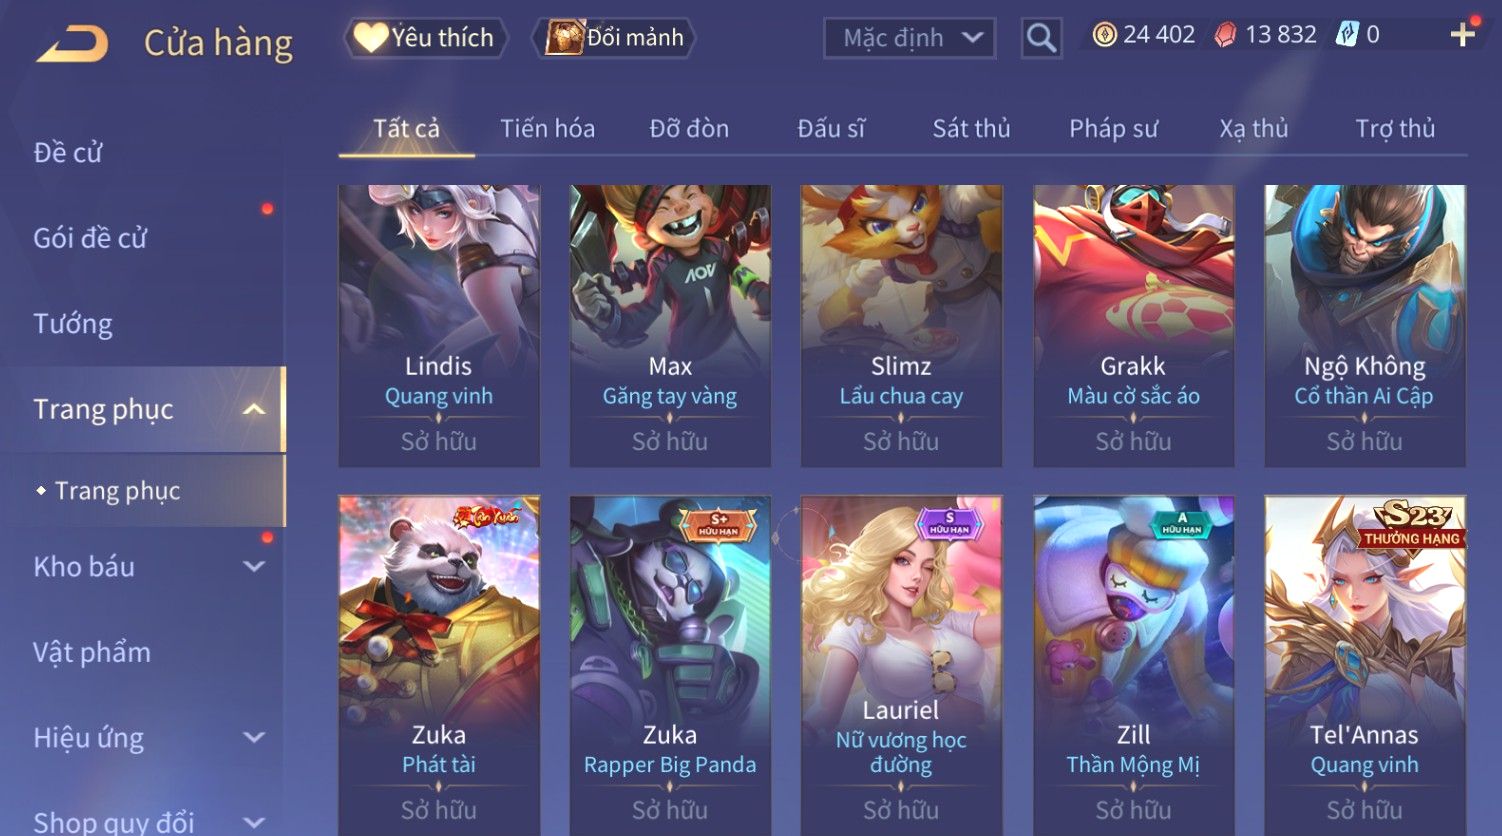Tap the plus icon to add currency
Viewport: 1502px width, 836px height.
1463,35
